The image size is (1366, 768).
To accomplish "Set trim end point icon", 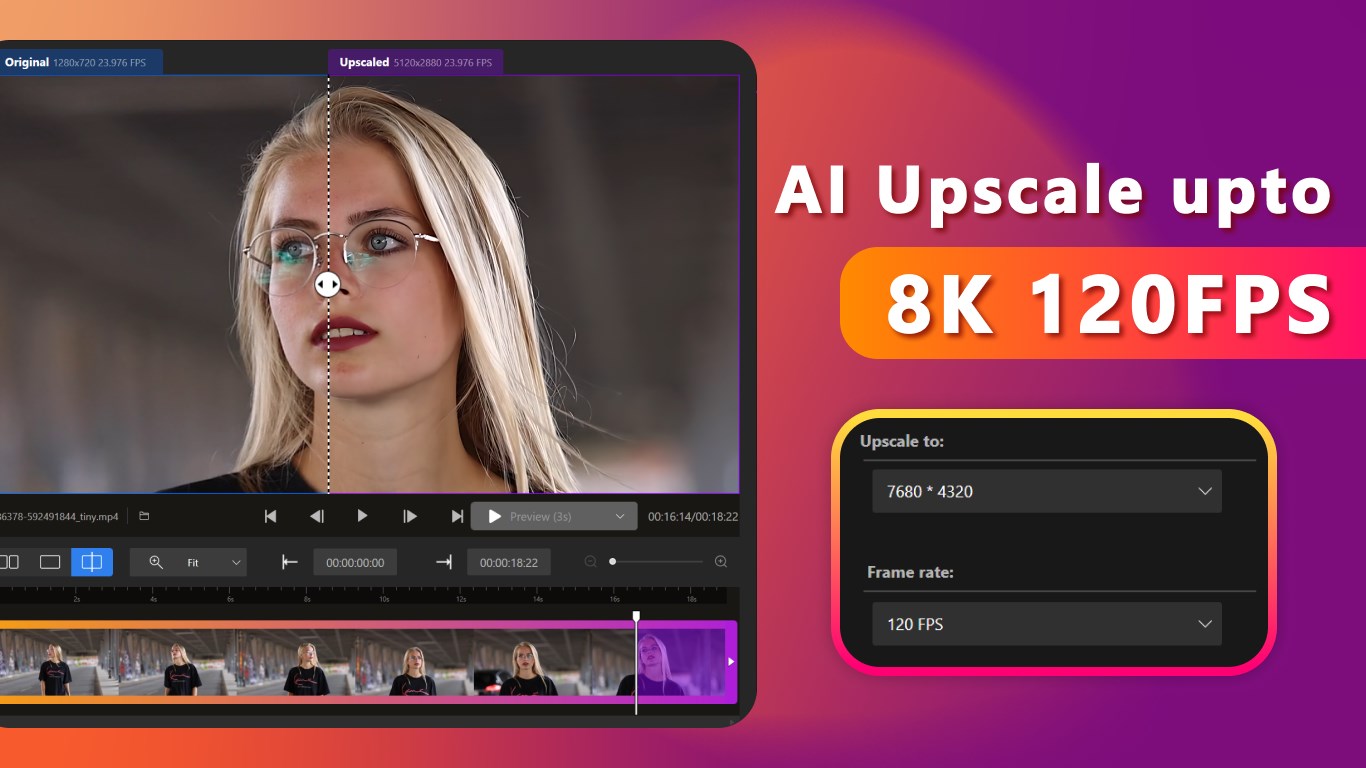I will 443,562.
